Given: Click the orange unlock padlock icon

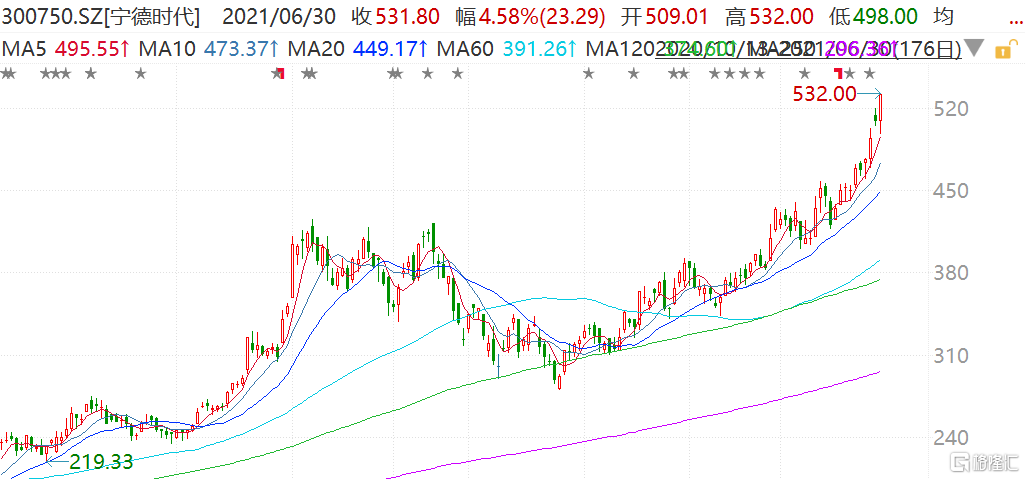Looking at the screenshot, I should [1006, 48].
